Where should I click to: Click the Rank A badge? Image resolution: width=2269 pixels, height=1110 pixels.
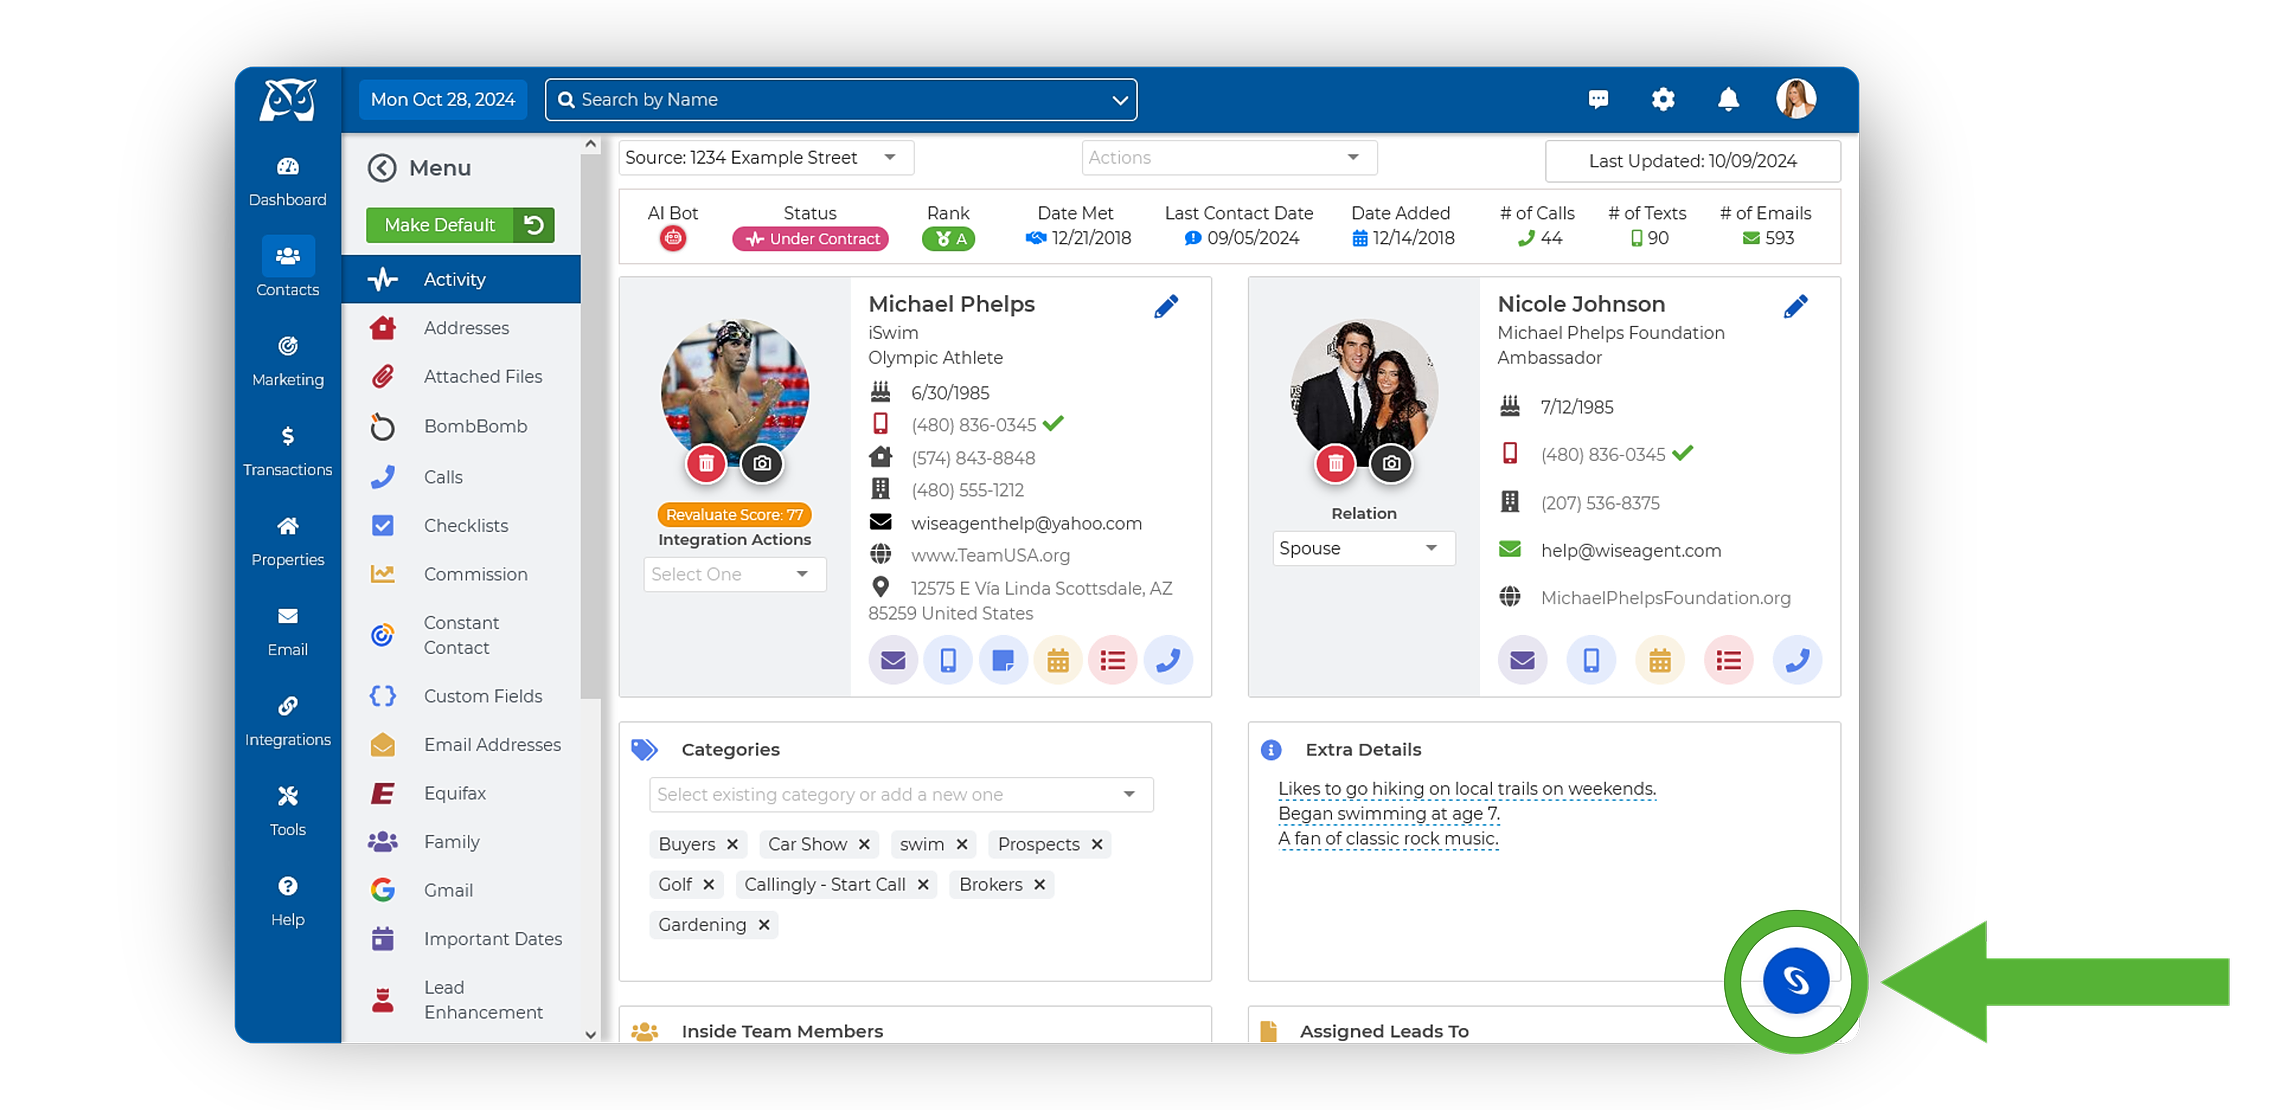click(948, 239)
